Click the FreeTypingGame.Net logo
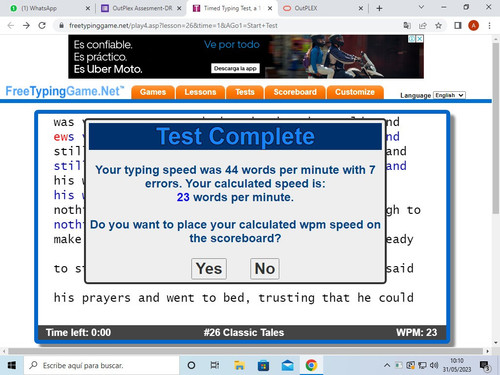Viewport: 500px width, 375px height. 65,91
